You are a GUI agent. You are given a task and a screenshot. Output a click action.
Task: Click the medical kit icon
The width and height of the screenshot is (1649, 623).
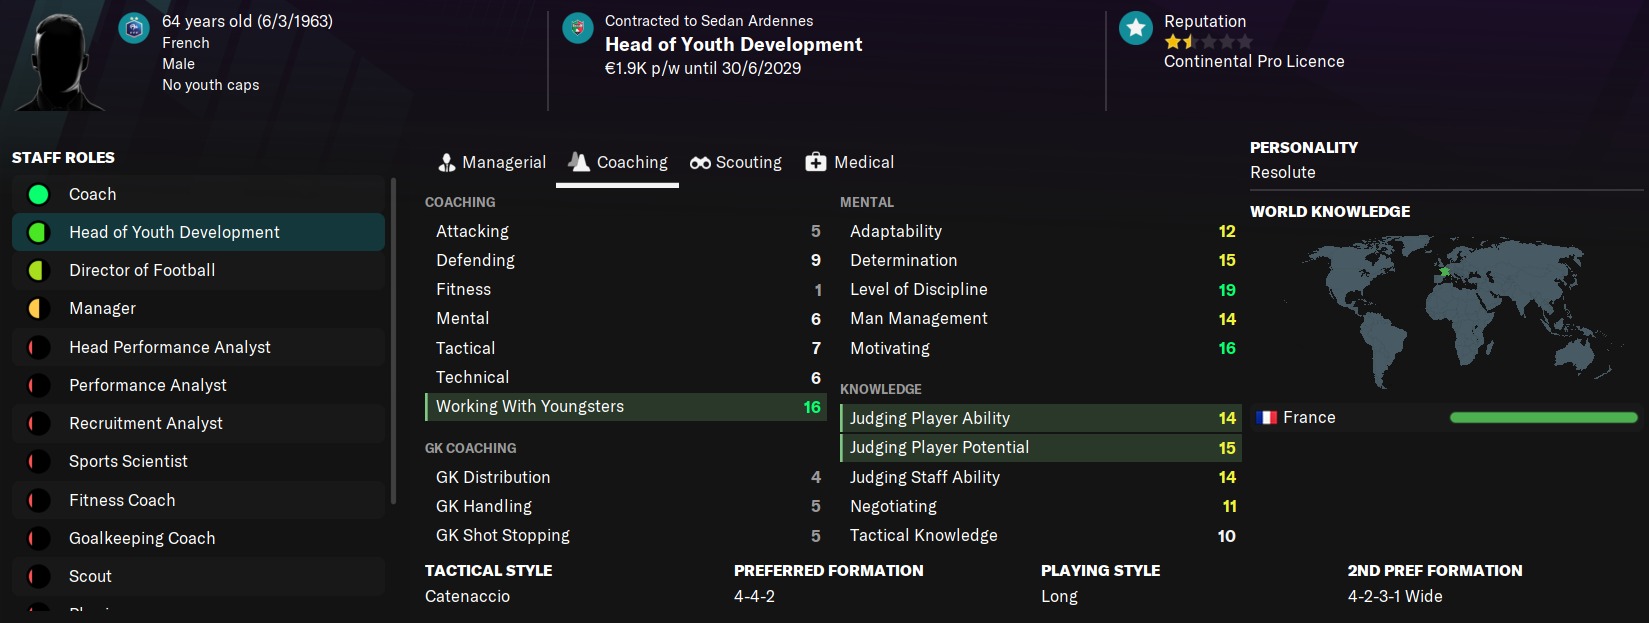816,162
